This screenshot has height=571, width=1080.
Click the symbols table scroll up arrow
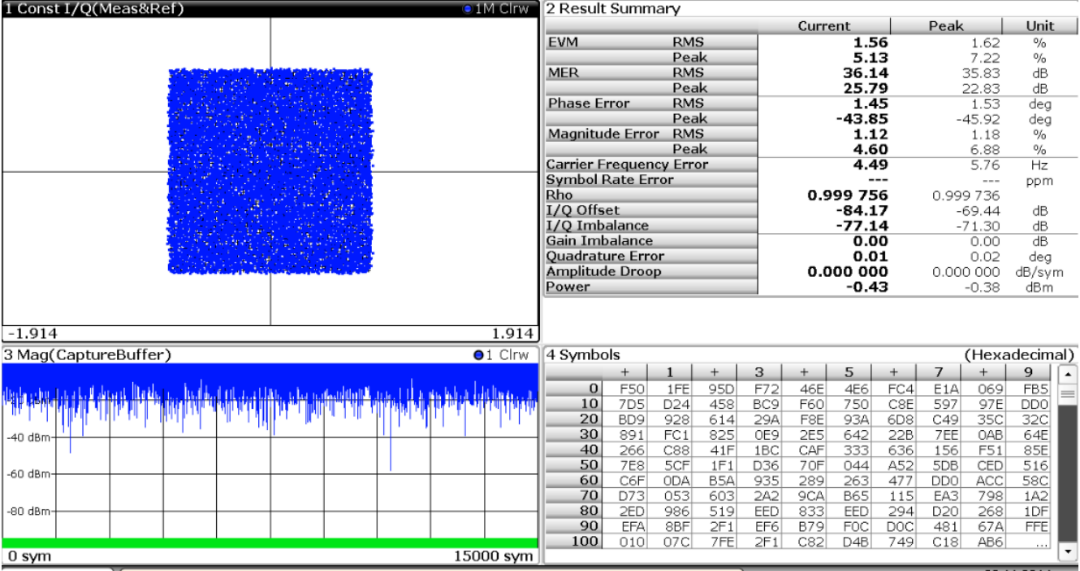[x=1067, y=375]
